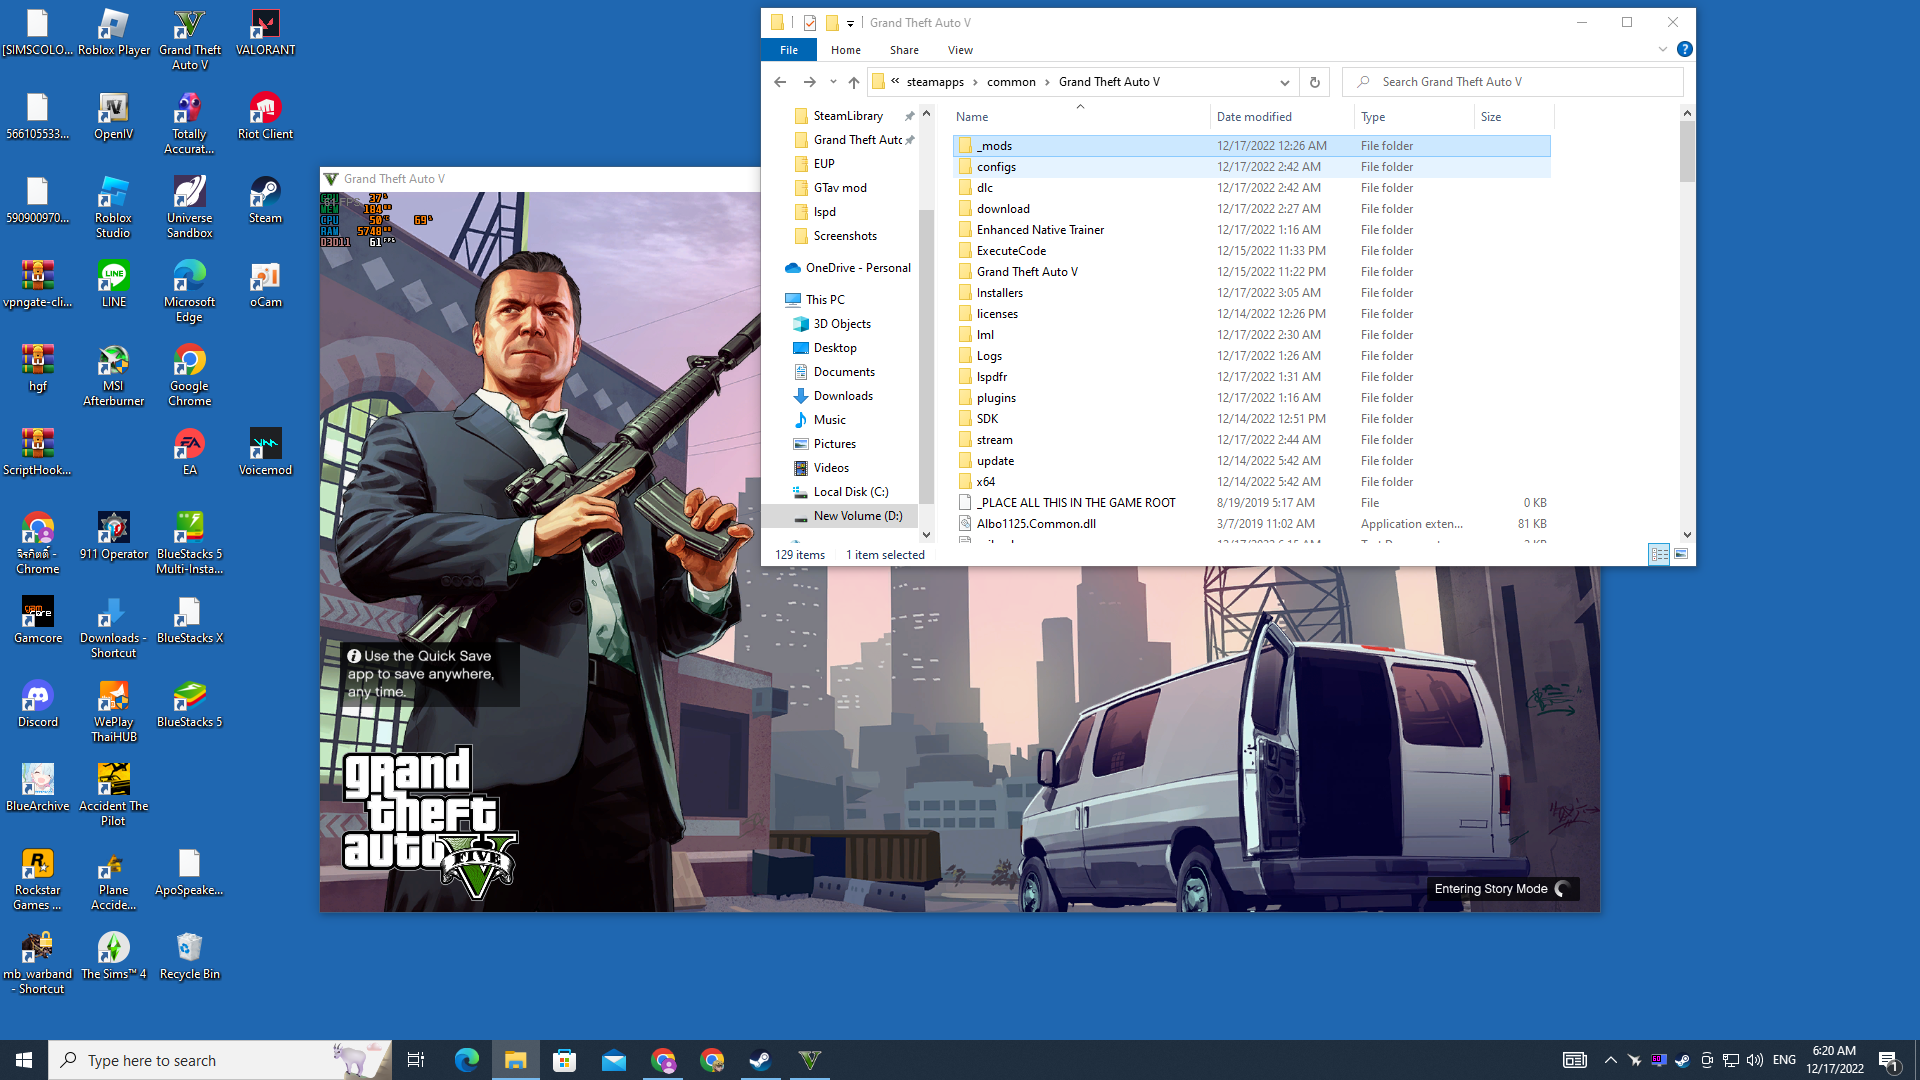Open File Explorer help icon
Image resolution: width=1920 pixels, height=1080 pixels.
click(x=1684, y=49)
